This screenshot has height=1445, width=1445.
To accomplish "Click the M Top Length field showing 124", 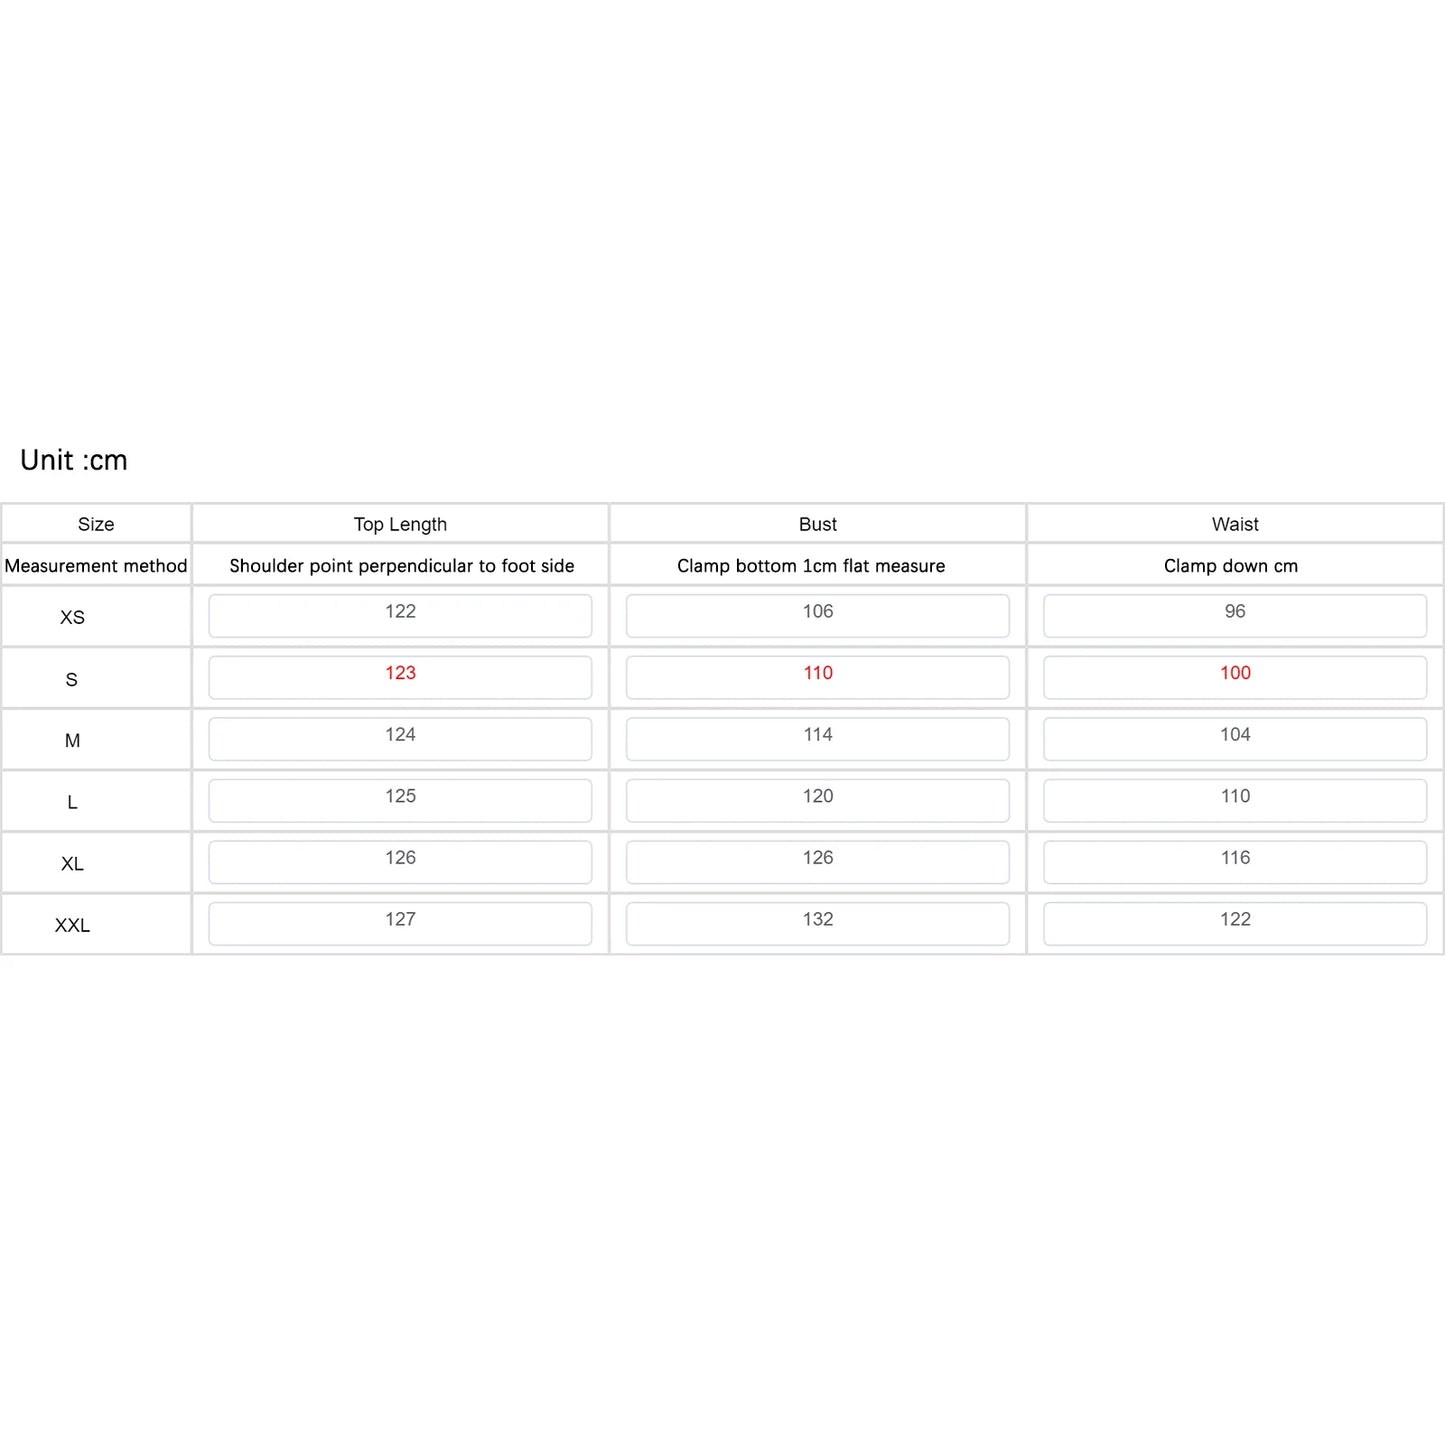I will point(400,739).
